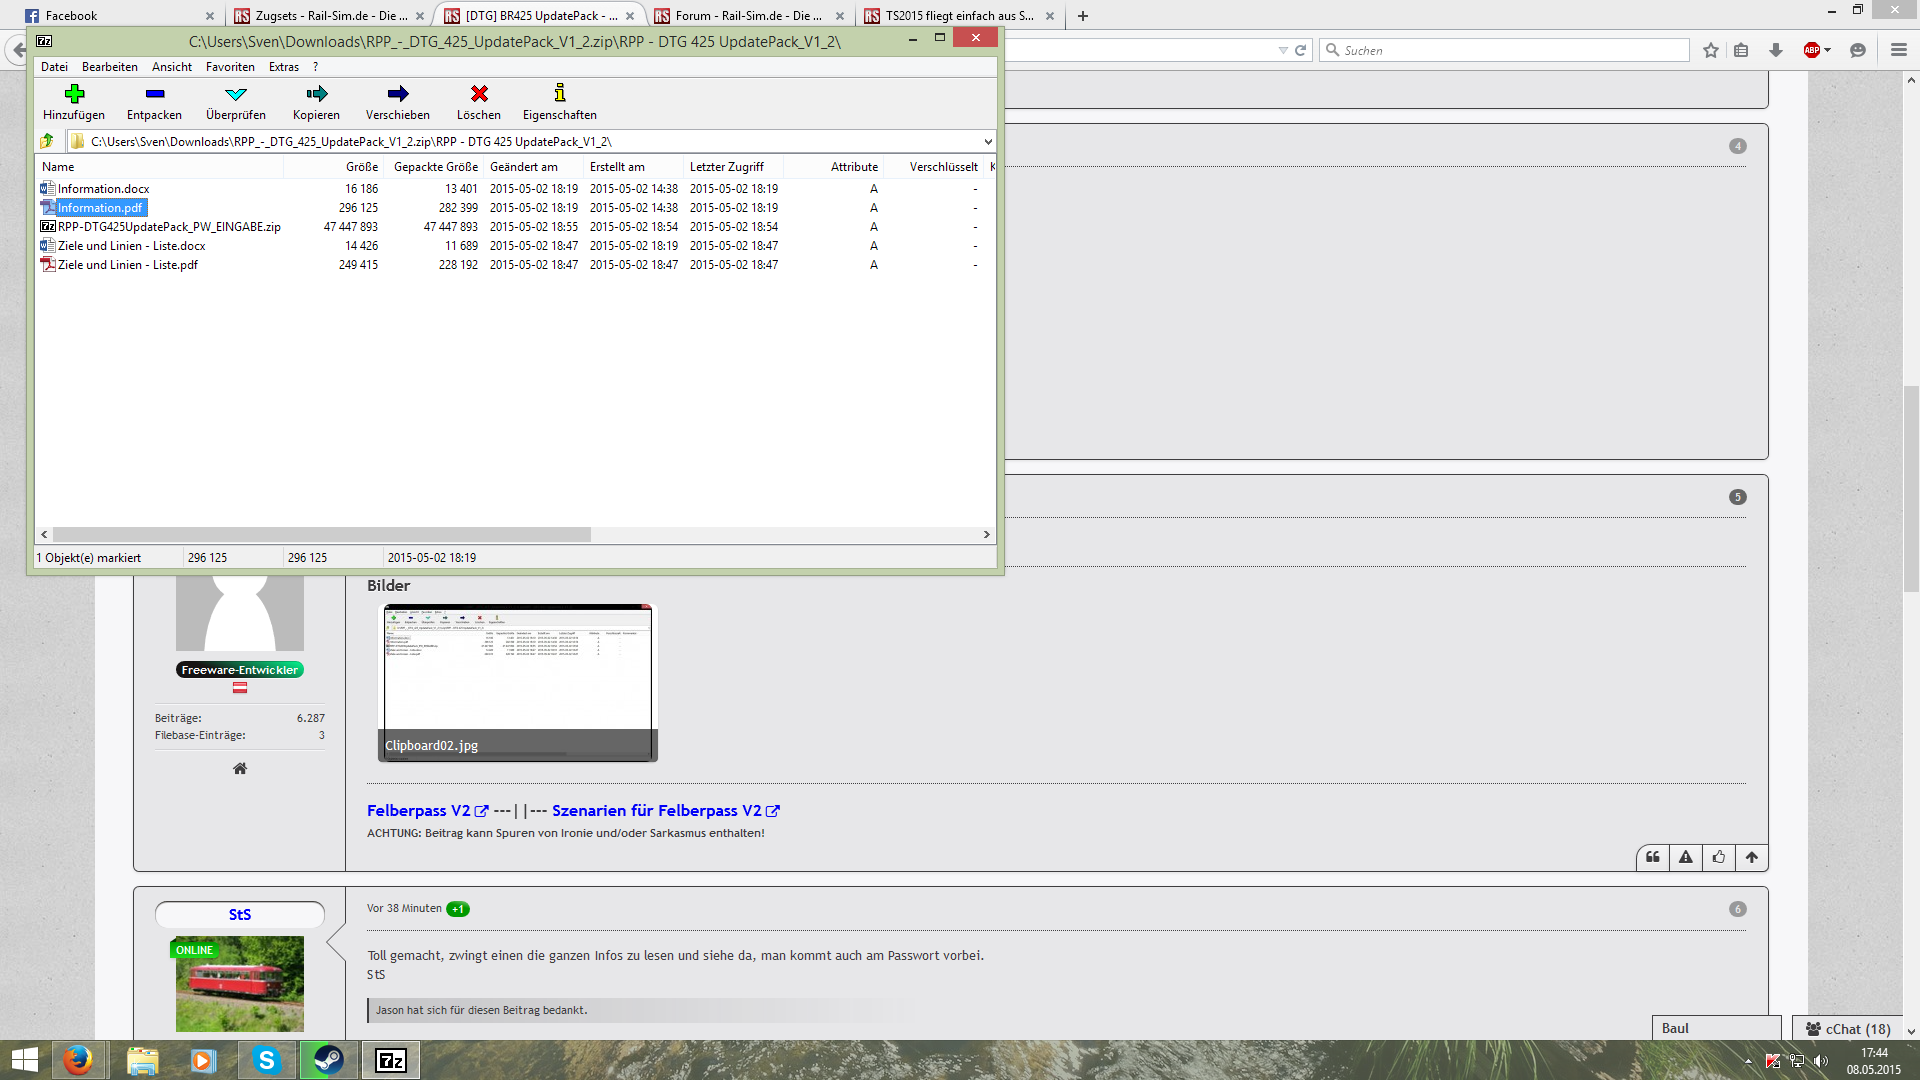The width and height of the screenshot is (1920, 1080).
Task: Open the AdBlock Plus dropdown arrow
Action: (1827, 50)
